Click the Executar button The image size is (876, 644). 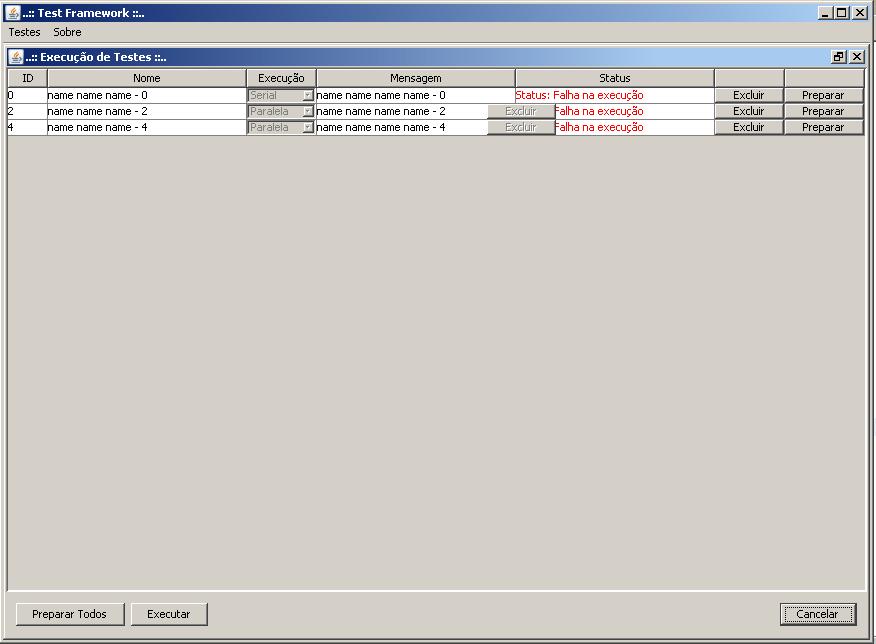click(x=169, y=614)
